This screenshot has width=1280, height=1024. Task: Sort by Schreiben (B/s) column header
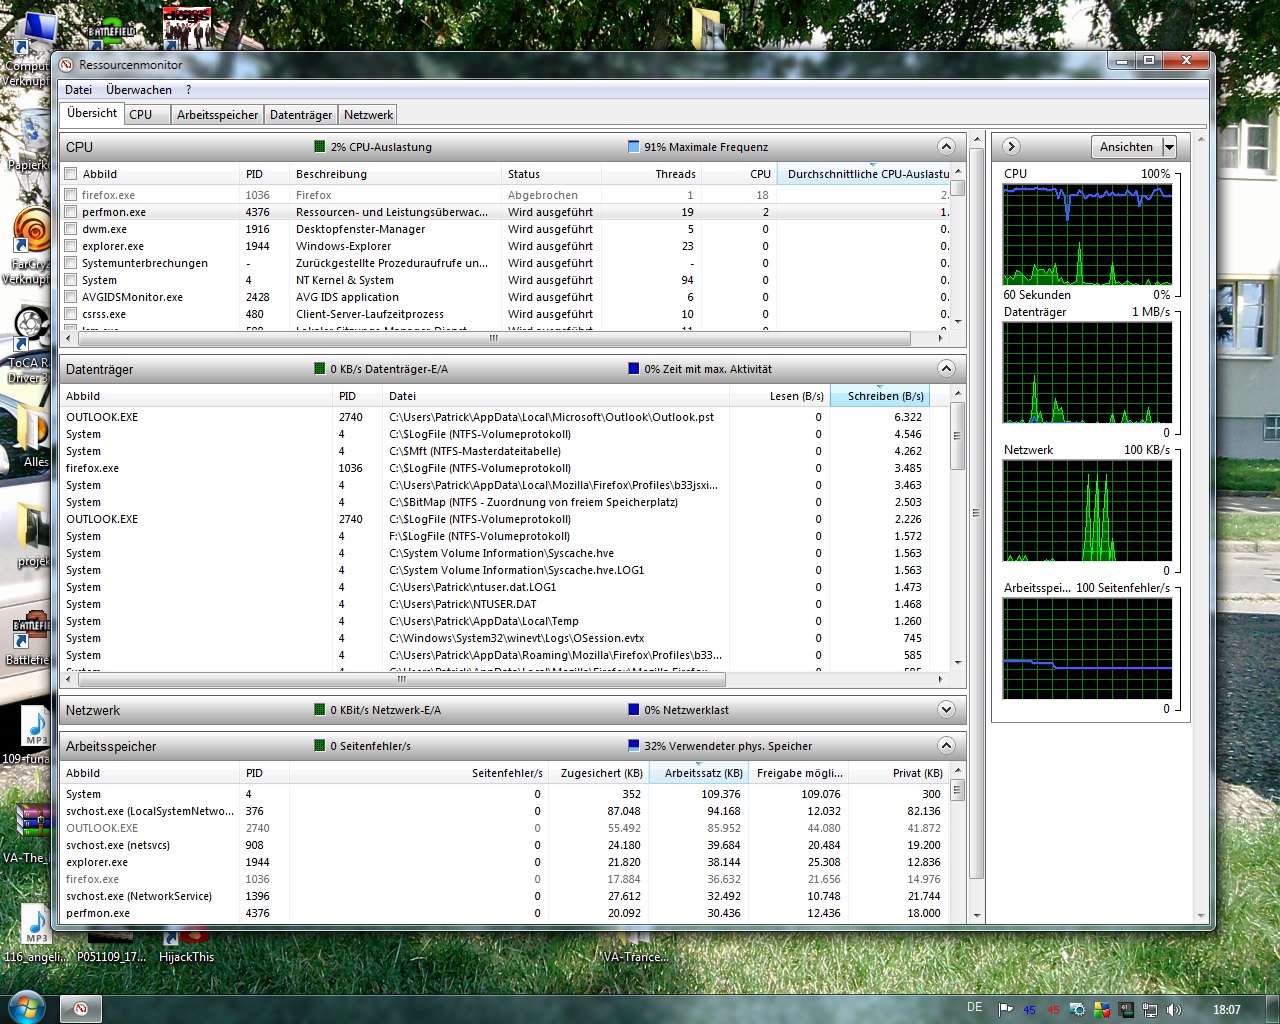(x=884, y=396)
